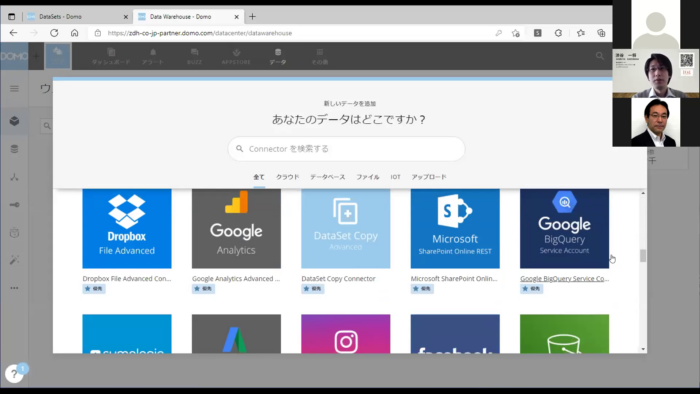
Task: Open the more ellipsis sidebar icon
Action: pos(14,288)
